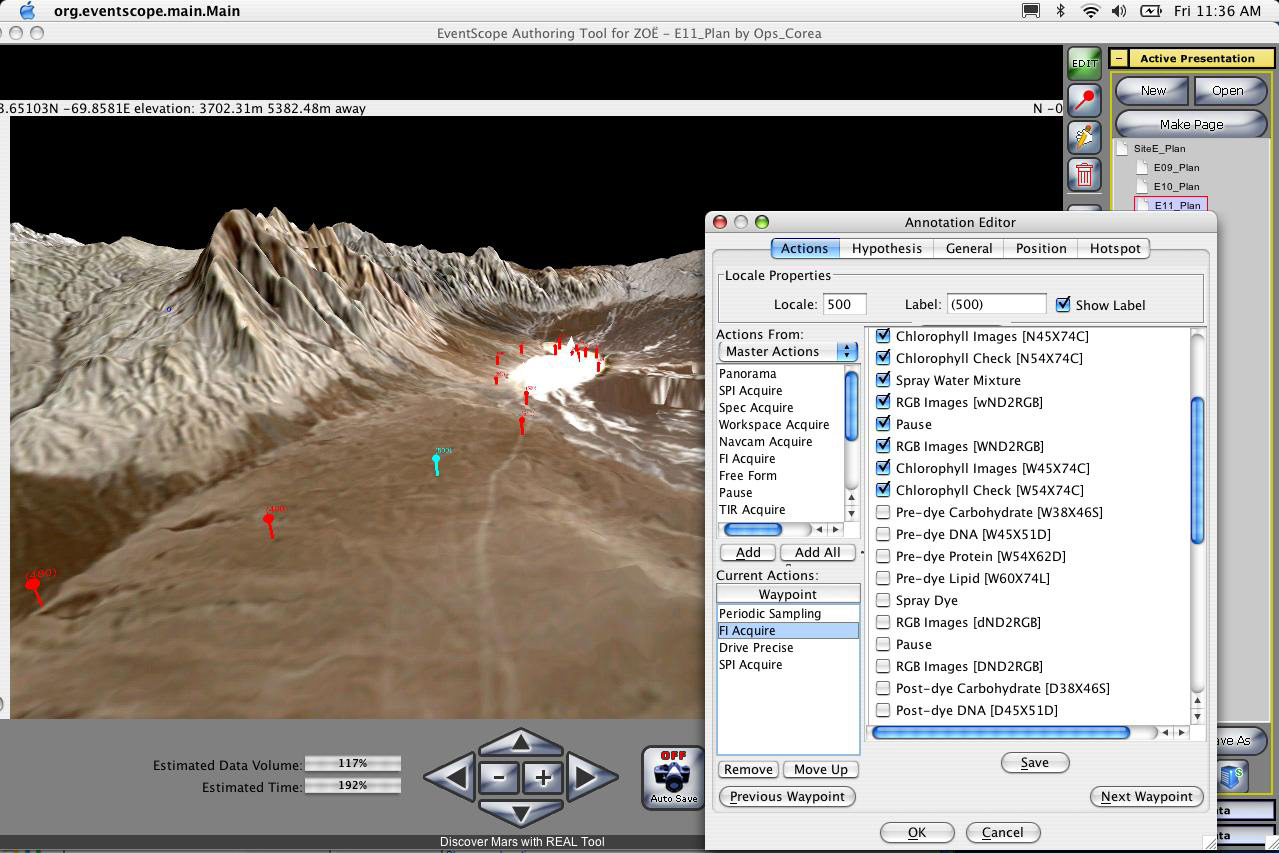Select the red pin annotation tool
This screenshot has height=853, width=1279.
tap(1084, 100)
